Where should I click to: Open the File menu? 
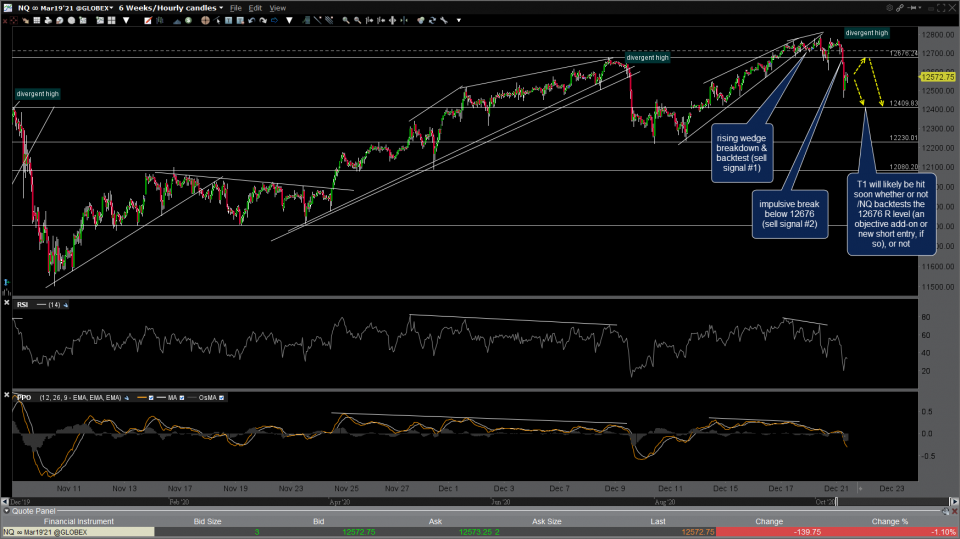tap(235, 8)
